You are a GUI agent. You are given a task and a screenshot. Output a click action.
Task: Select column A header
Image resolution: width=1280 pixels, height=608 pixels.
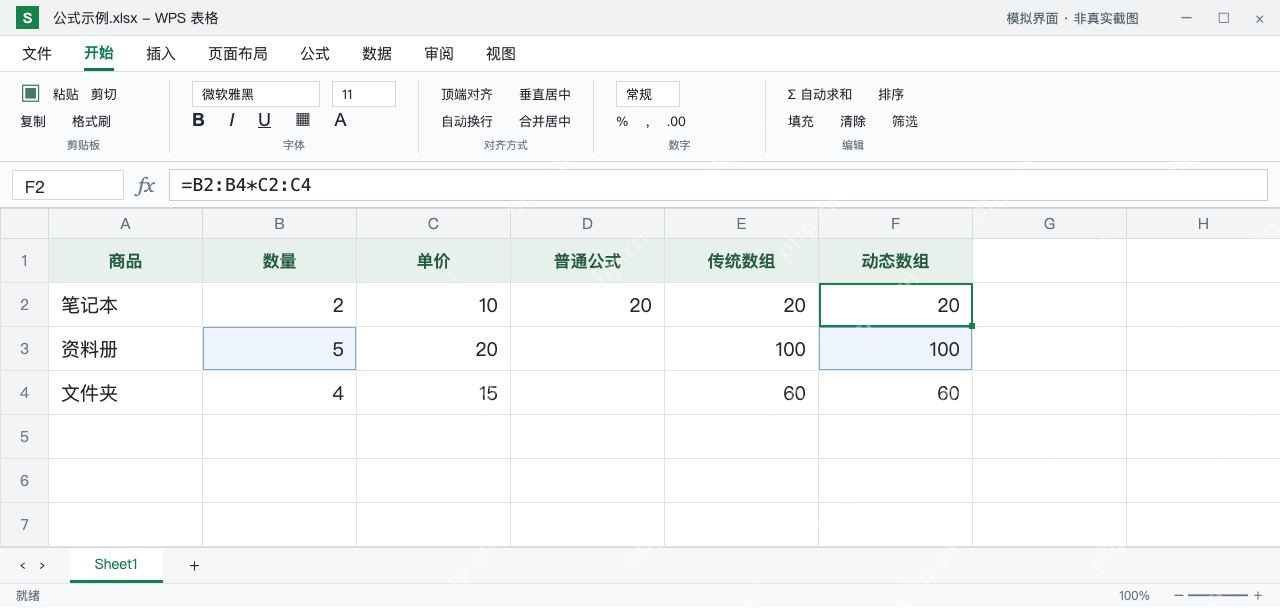[x=126, y=224]
